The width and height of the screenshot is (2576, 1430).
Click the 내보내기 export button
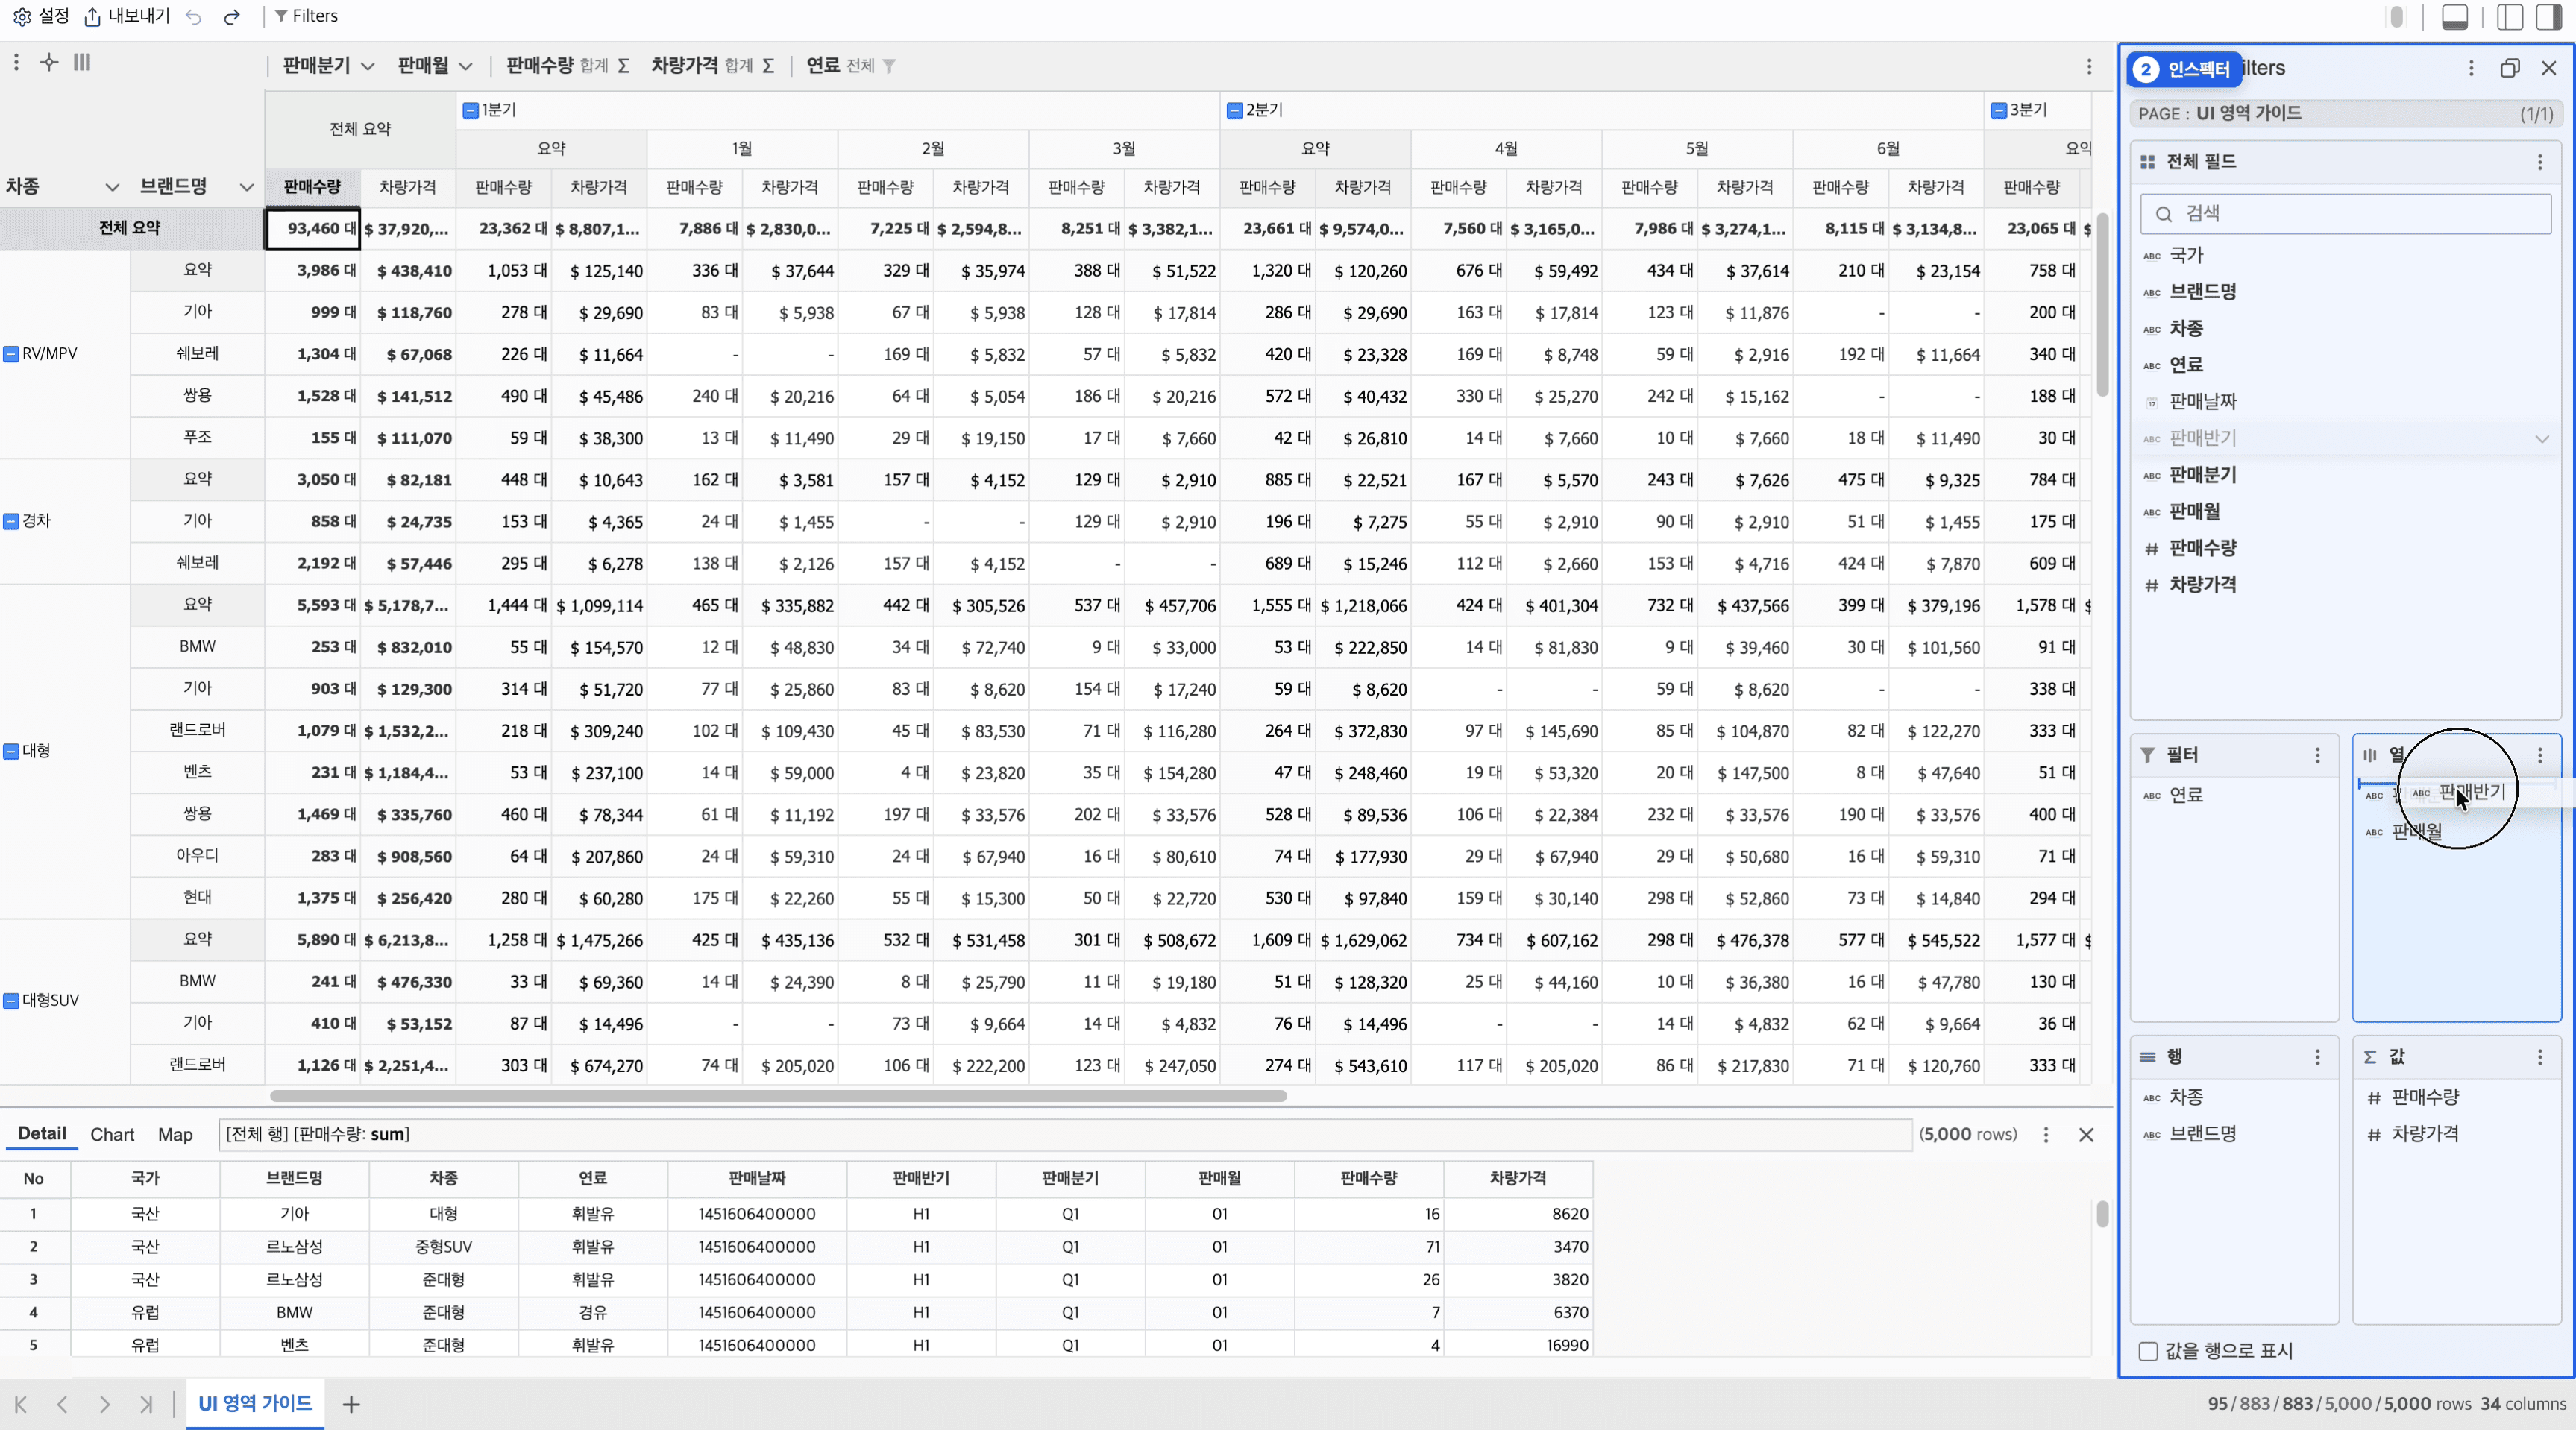click(x=126, y=16)
